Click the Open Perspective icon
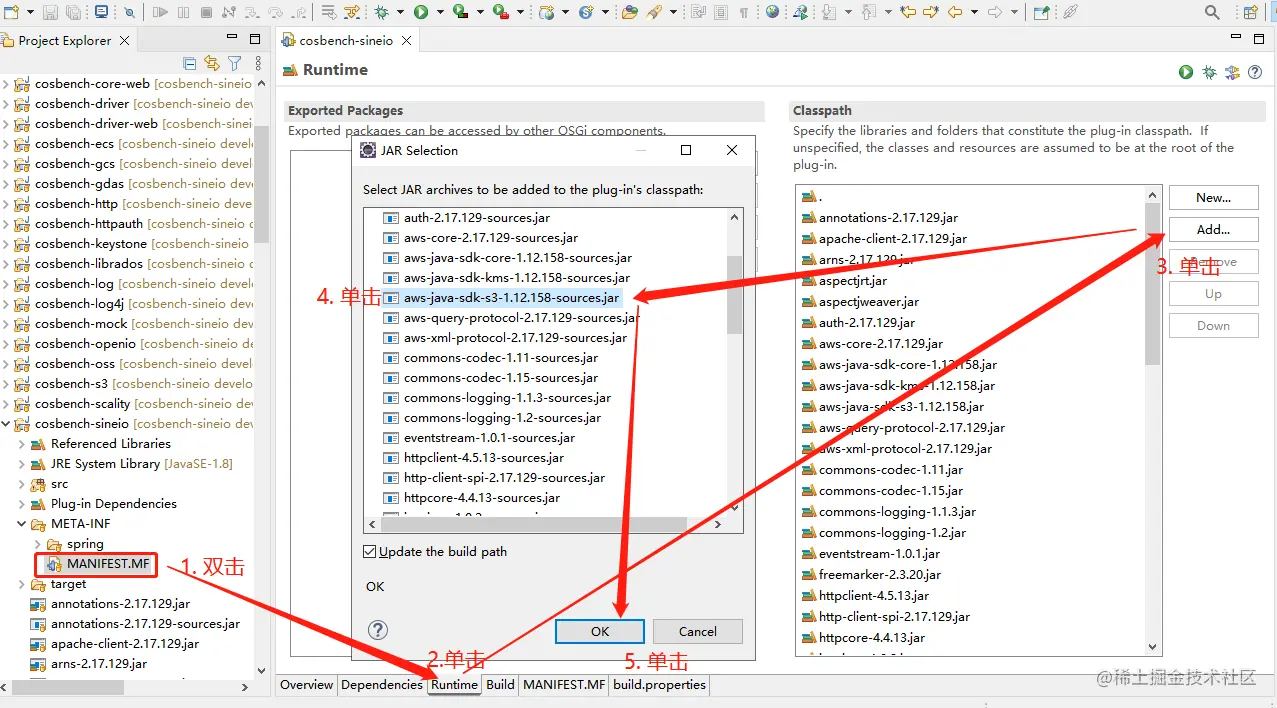The image size is (1277, 708). 1252,12
